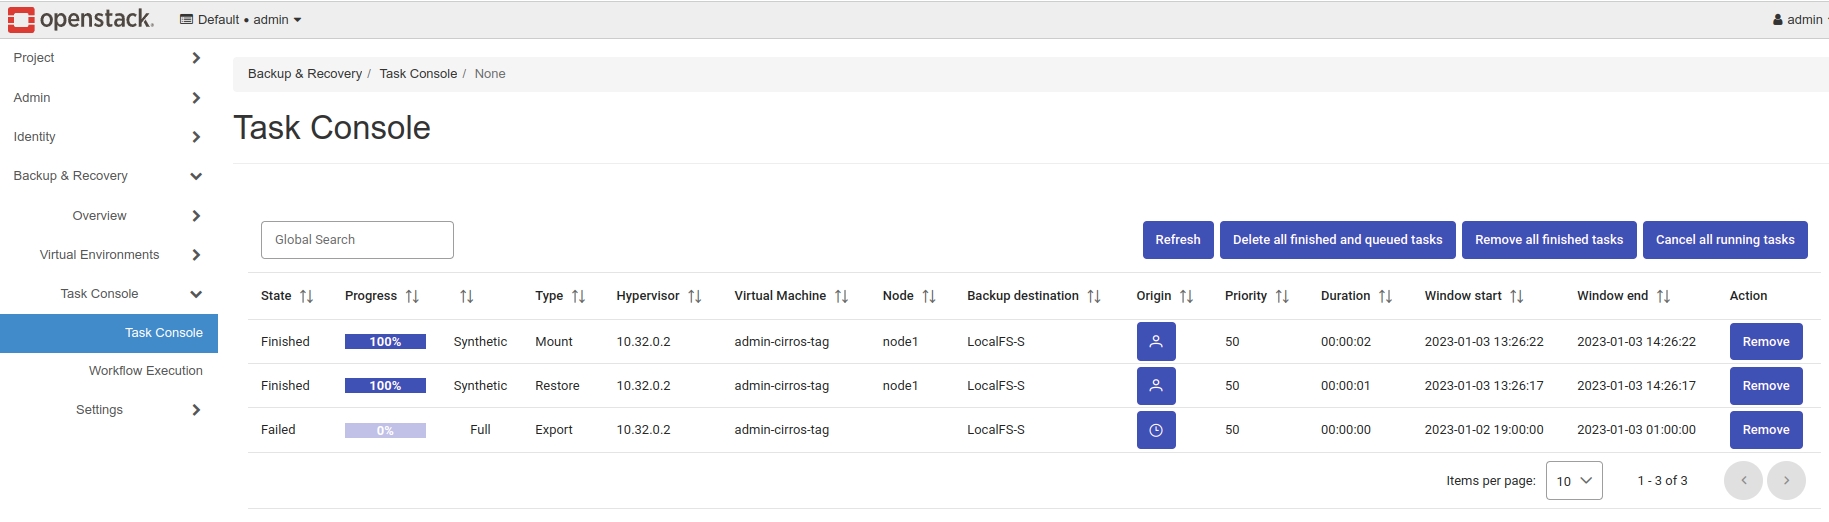Open the Default admin project dropdown
Viewport: 1829px width, 522px height.
pos(240,19)
